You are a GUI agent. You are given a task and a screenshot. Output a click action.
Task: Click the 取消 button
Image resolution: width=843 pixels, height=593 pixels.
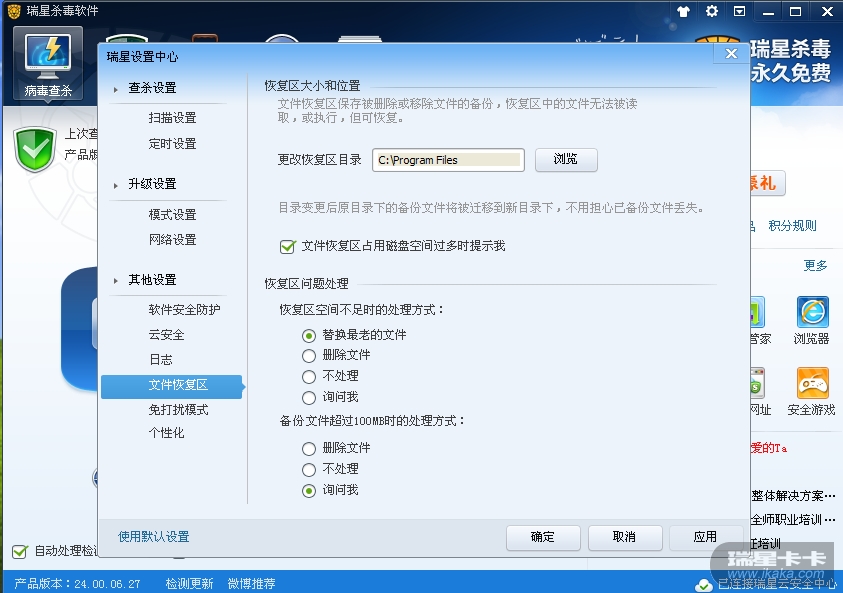tap(625, 537)
